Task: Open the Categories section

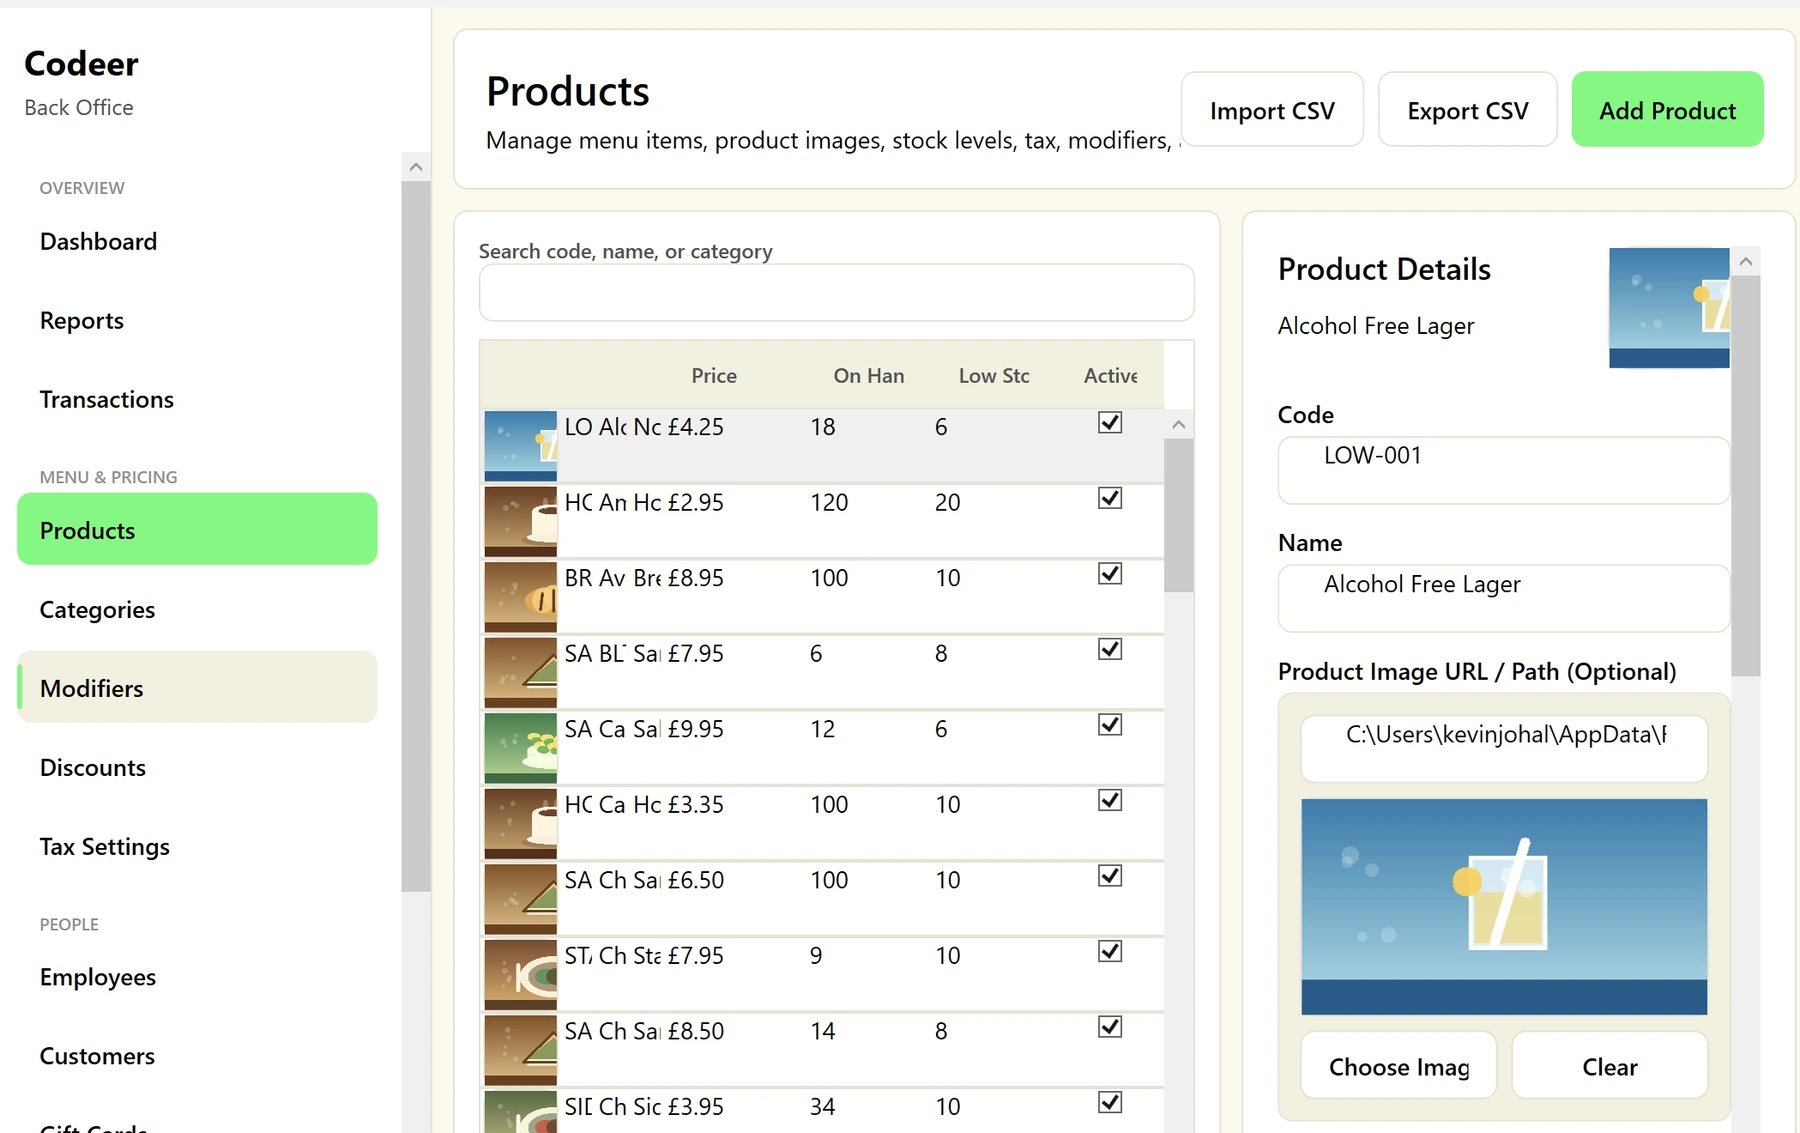Action: tap(197, 609)
